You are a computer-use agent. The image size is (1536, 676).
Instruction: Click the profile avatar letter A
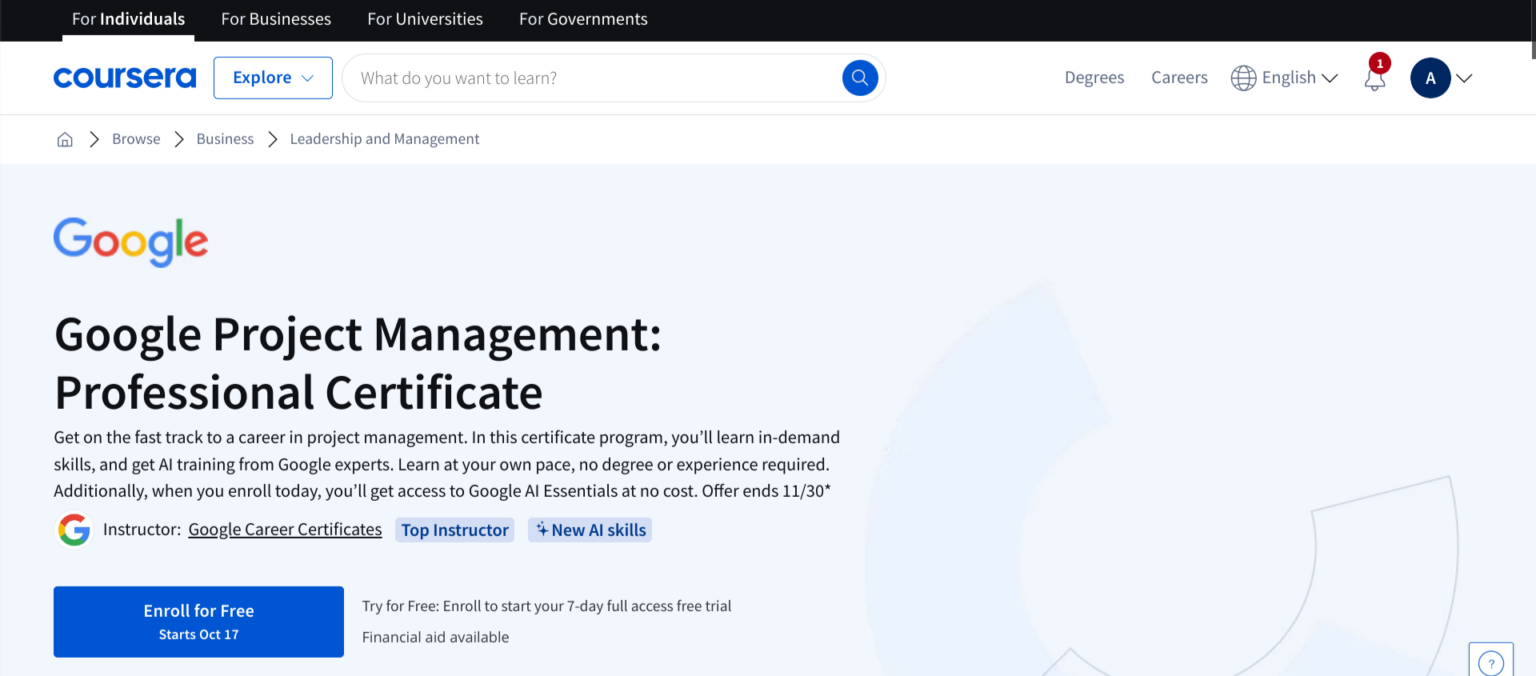(1430, 77)
